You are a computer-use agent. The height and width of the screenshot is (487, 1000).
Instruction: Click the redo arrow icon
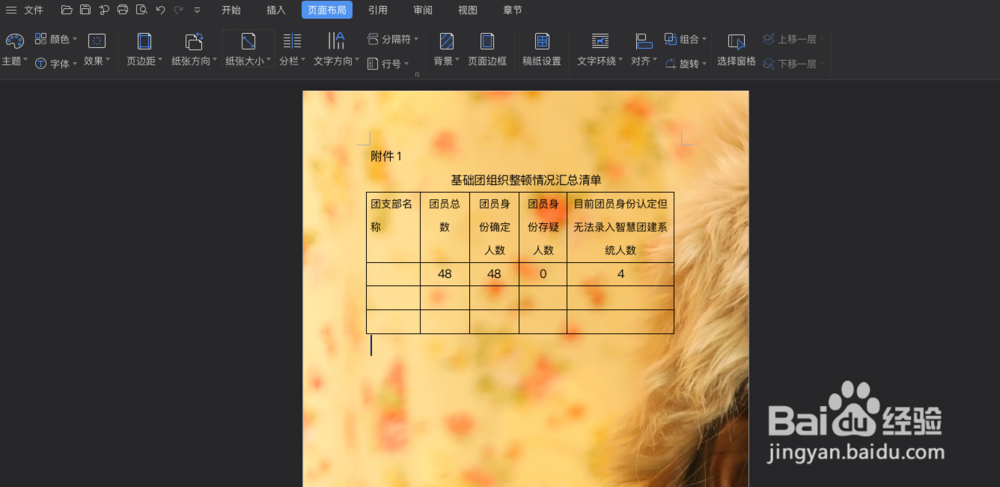click(179, 10)
